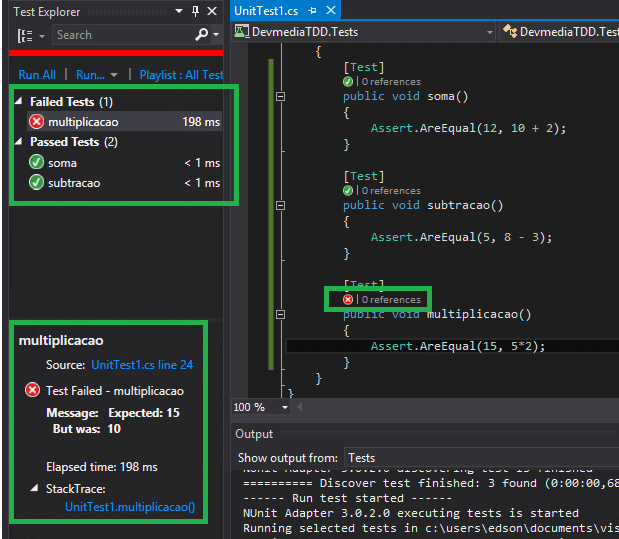
Task: Click the group-by tests icon
Action: [25, 36]
